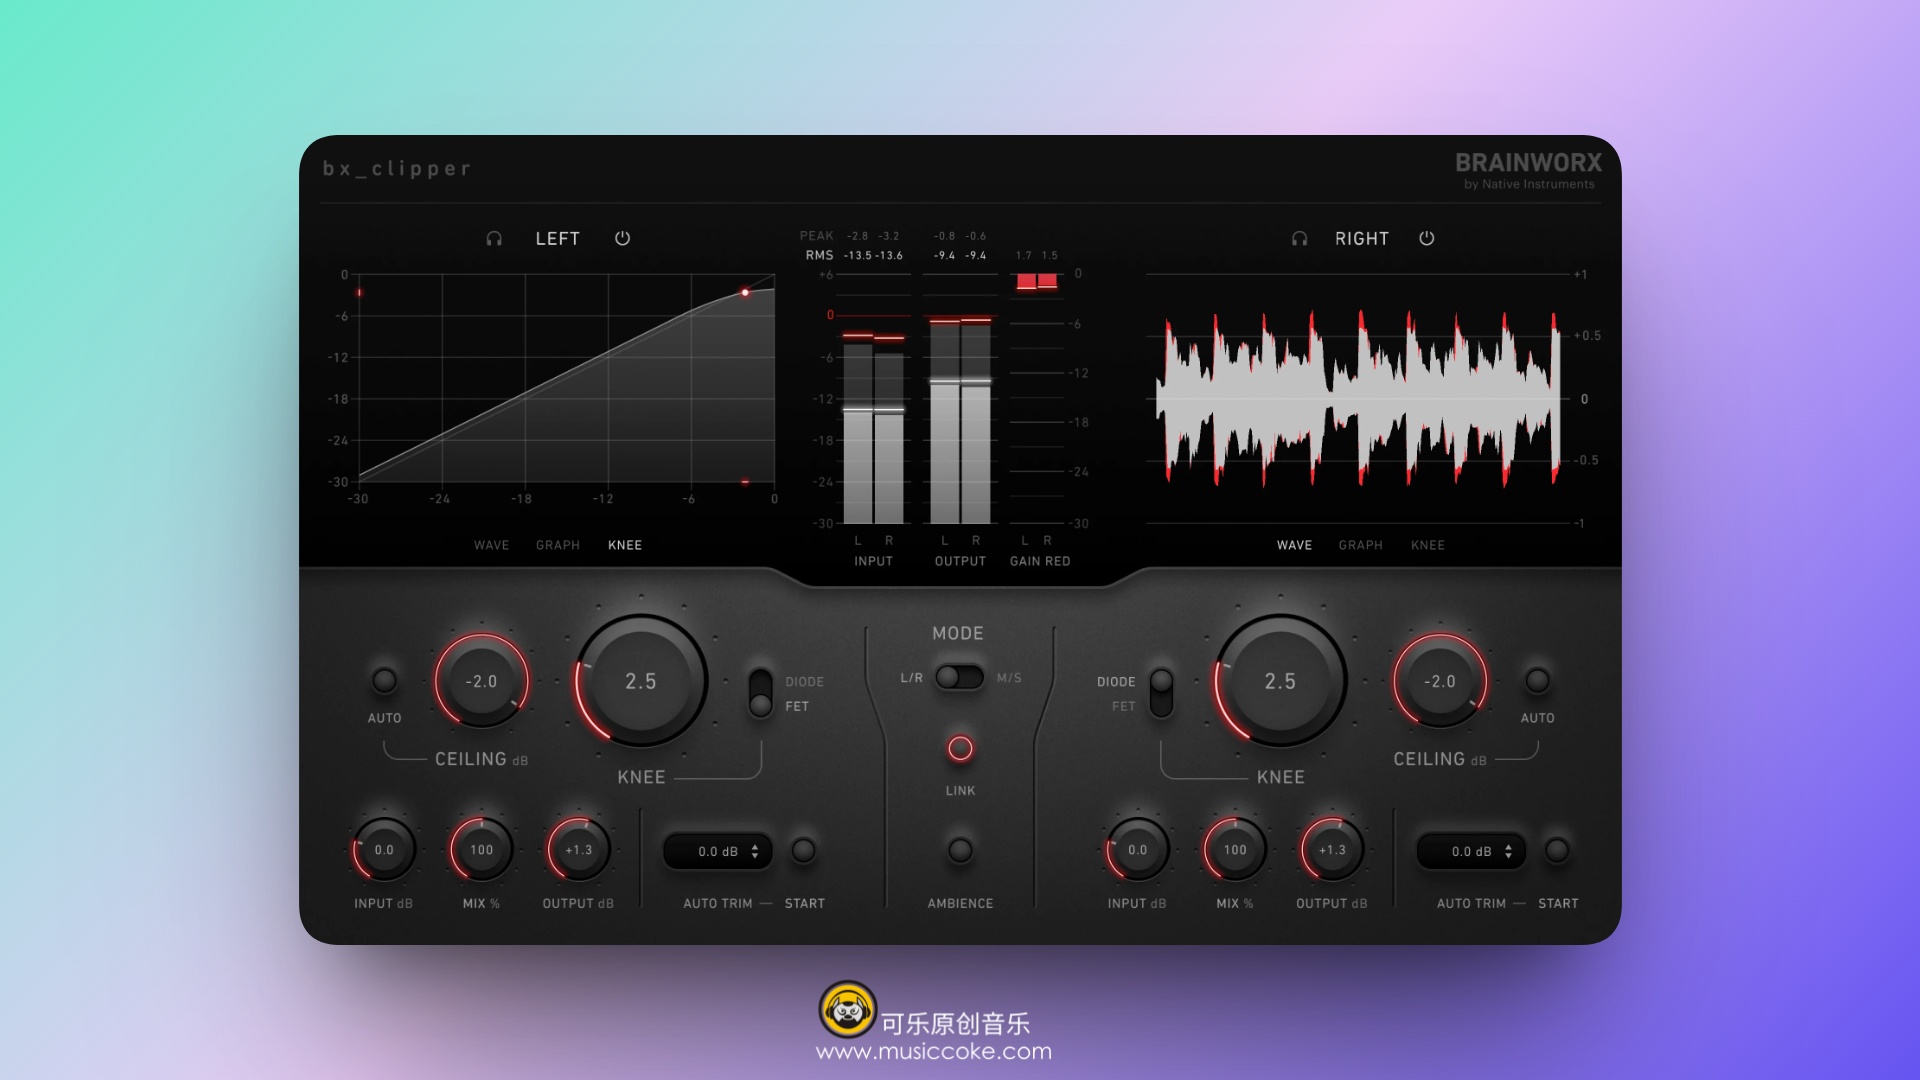This screenshot has width=1920, height=1080.
Task: Toggle the LEFT channel power icon
Action: click(x=622, y=239)
